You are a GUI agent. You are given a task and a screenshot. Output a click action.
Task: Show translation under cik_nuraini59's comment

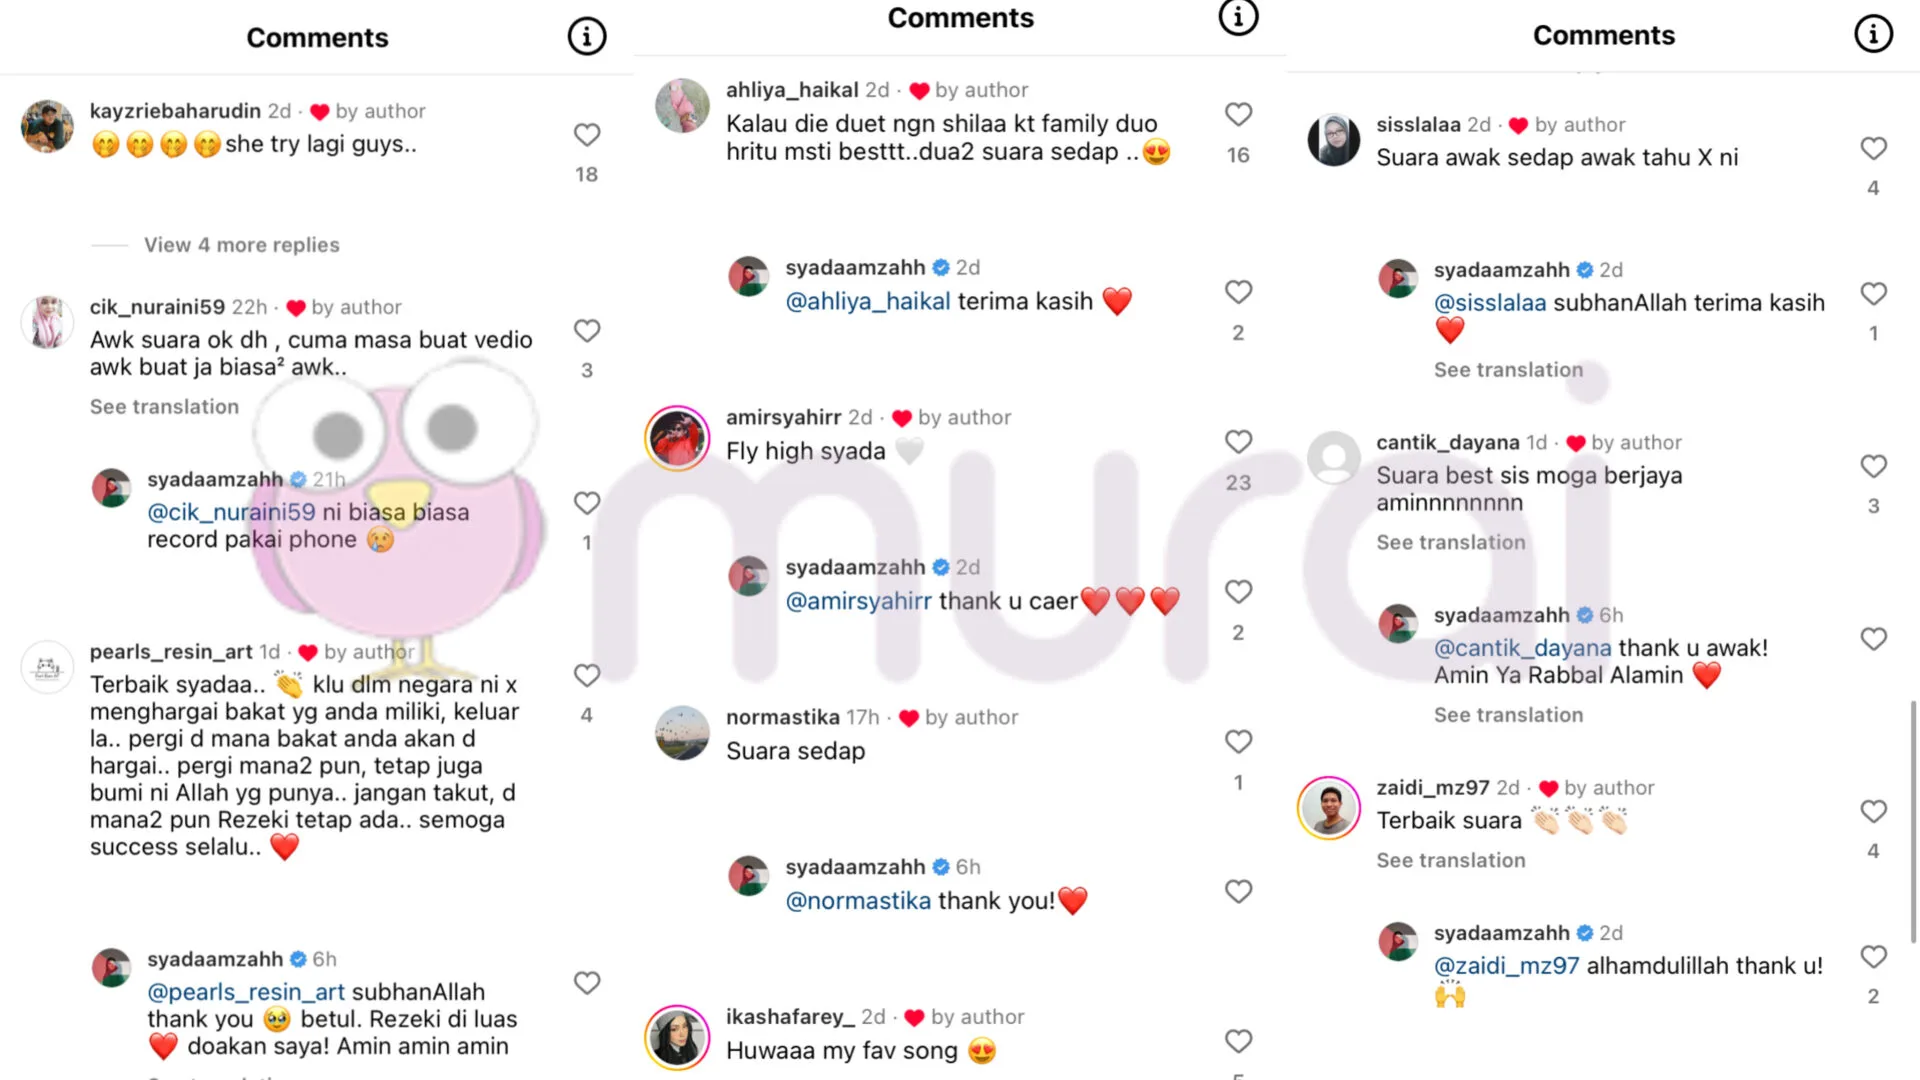pos(164,407)
